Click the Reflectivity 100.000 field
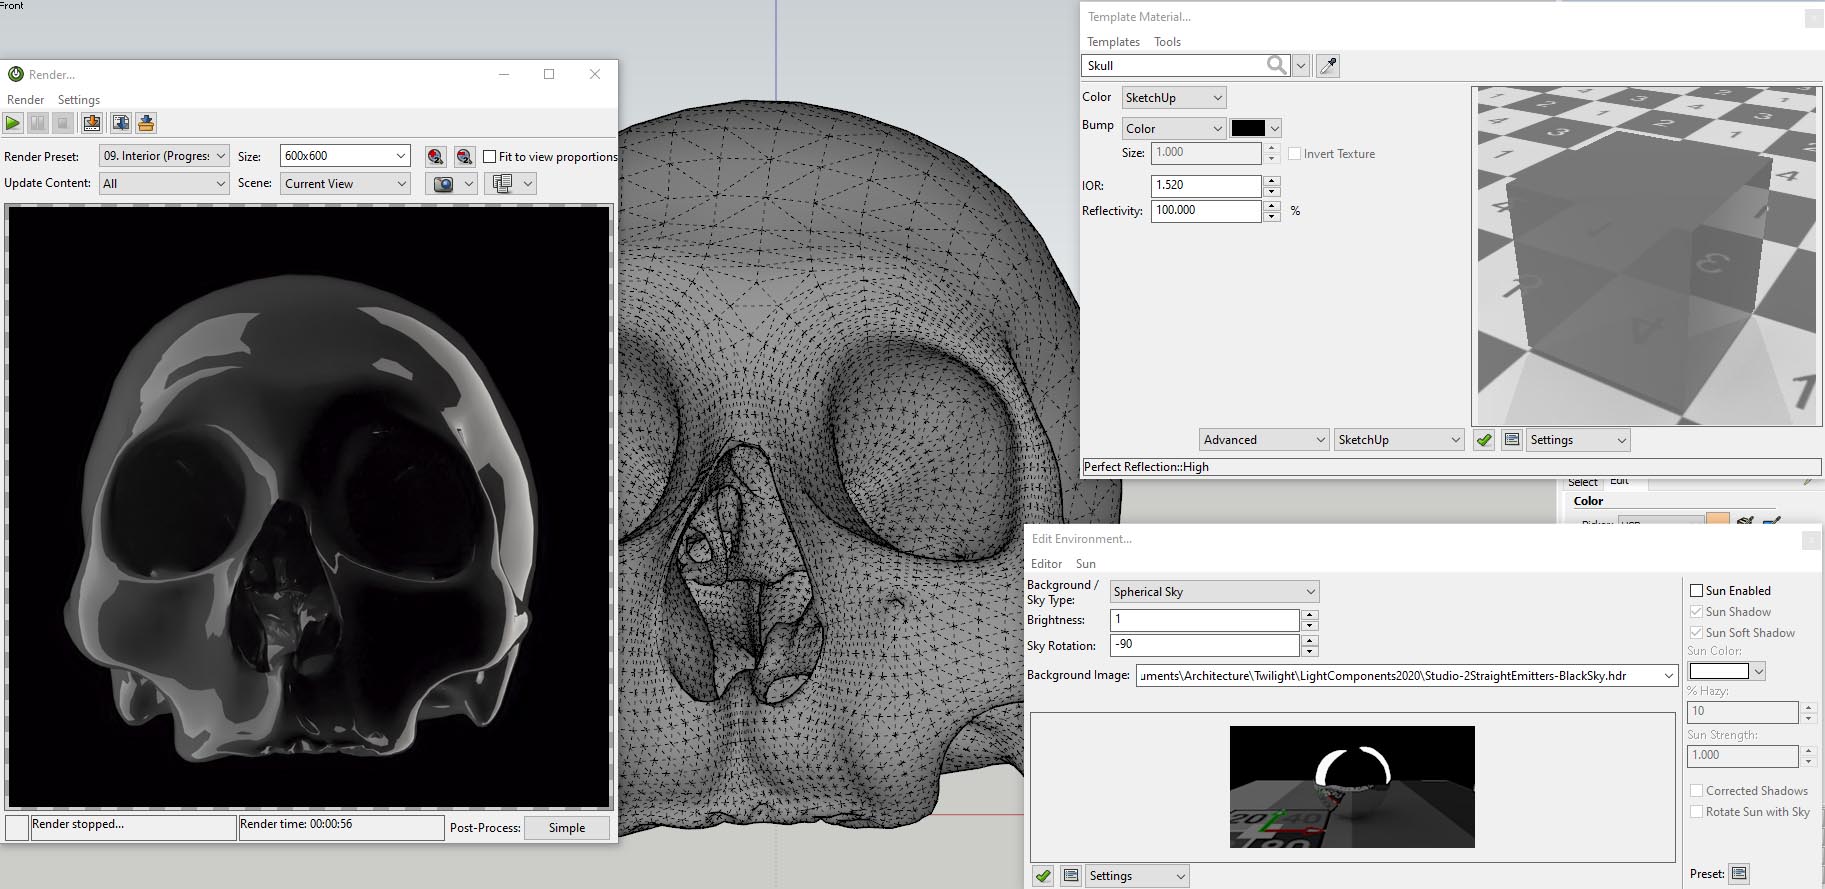 [x=1206, y=211]
